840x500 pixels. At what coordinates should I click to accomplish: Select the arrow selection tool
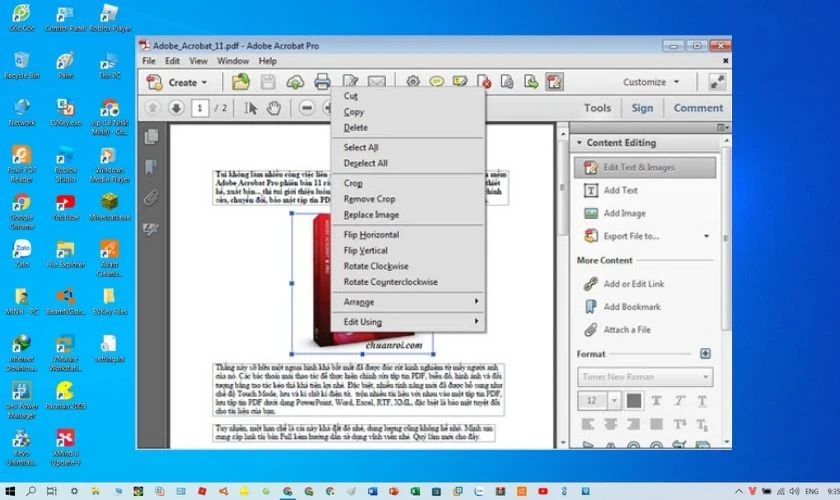[250, 108]
